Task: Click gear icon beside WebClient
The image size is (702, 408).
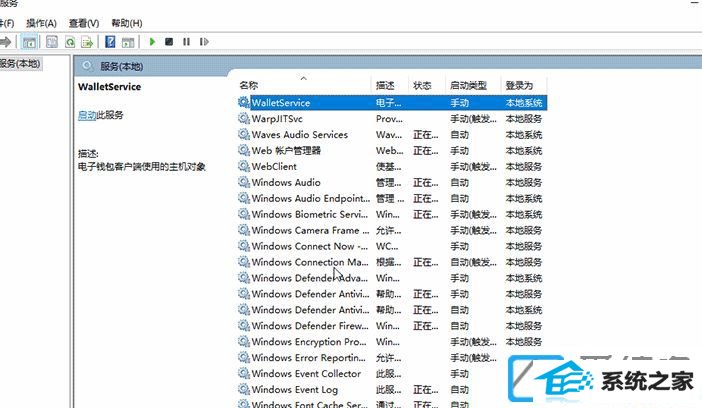Action: click(x=244, y=166)
